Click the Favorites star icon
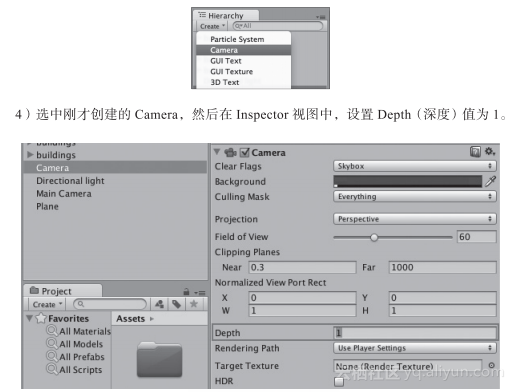 coord(41,318)
